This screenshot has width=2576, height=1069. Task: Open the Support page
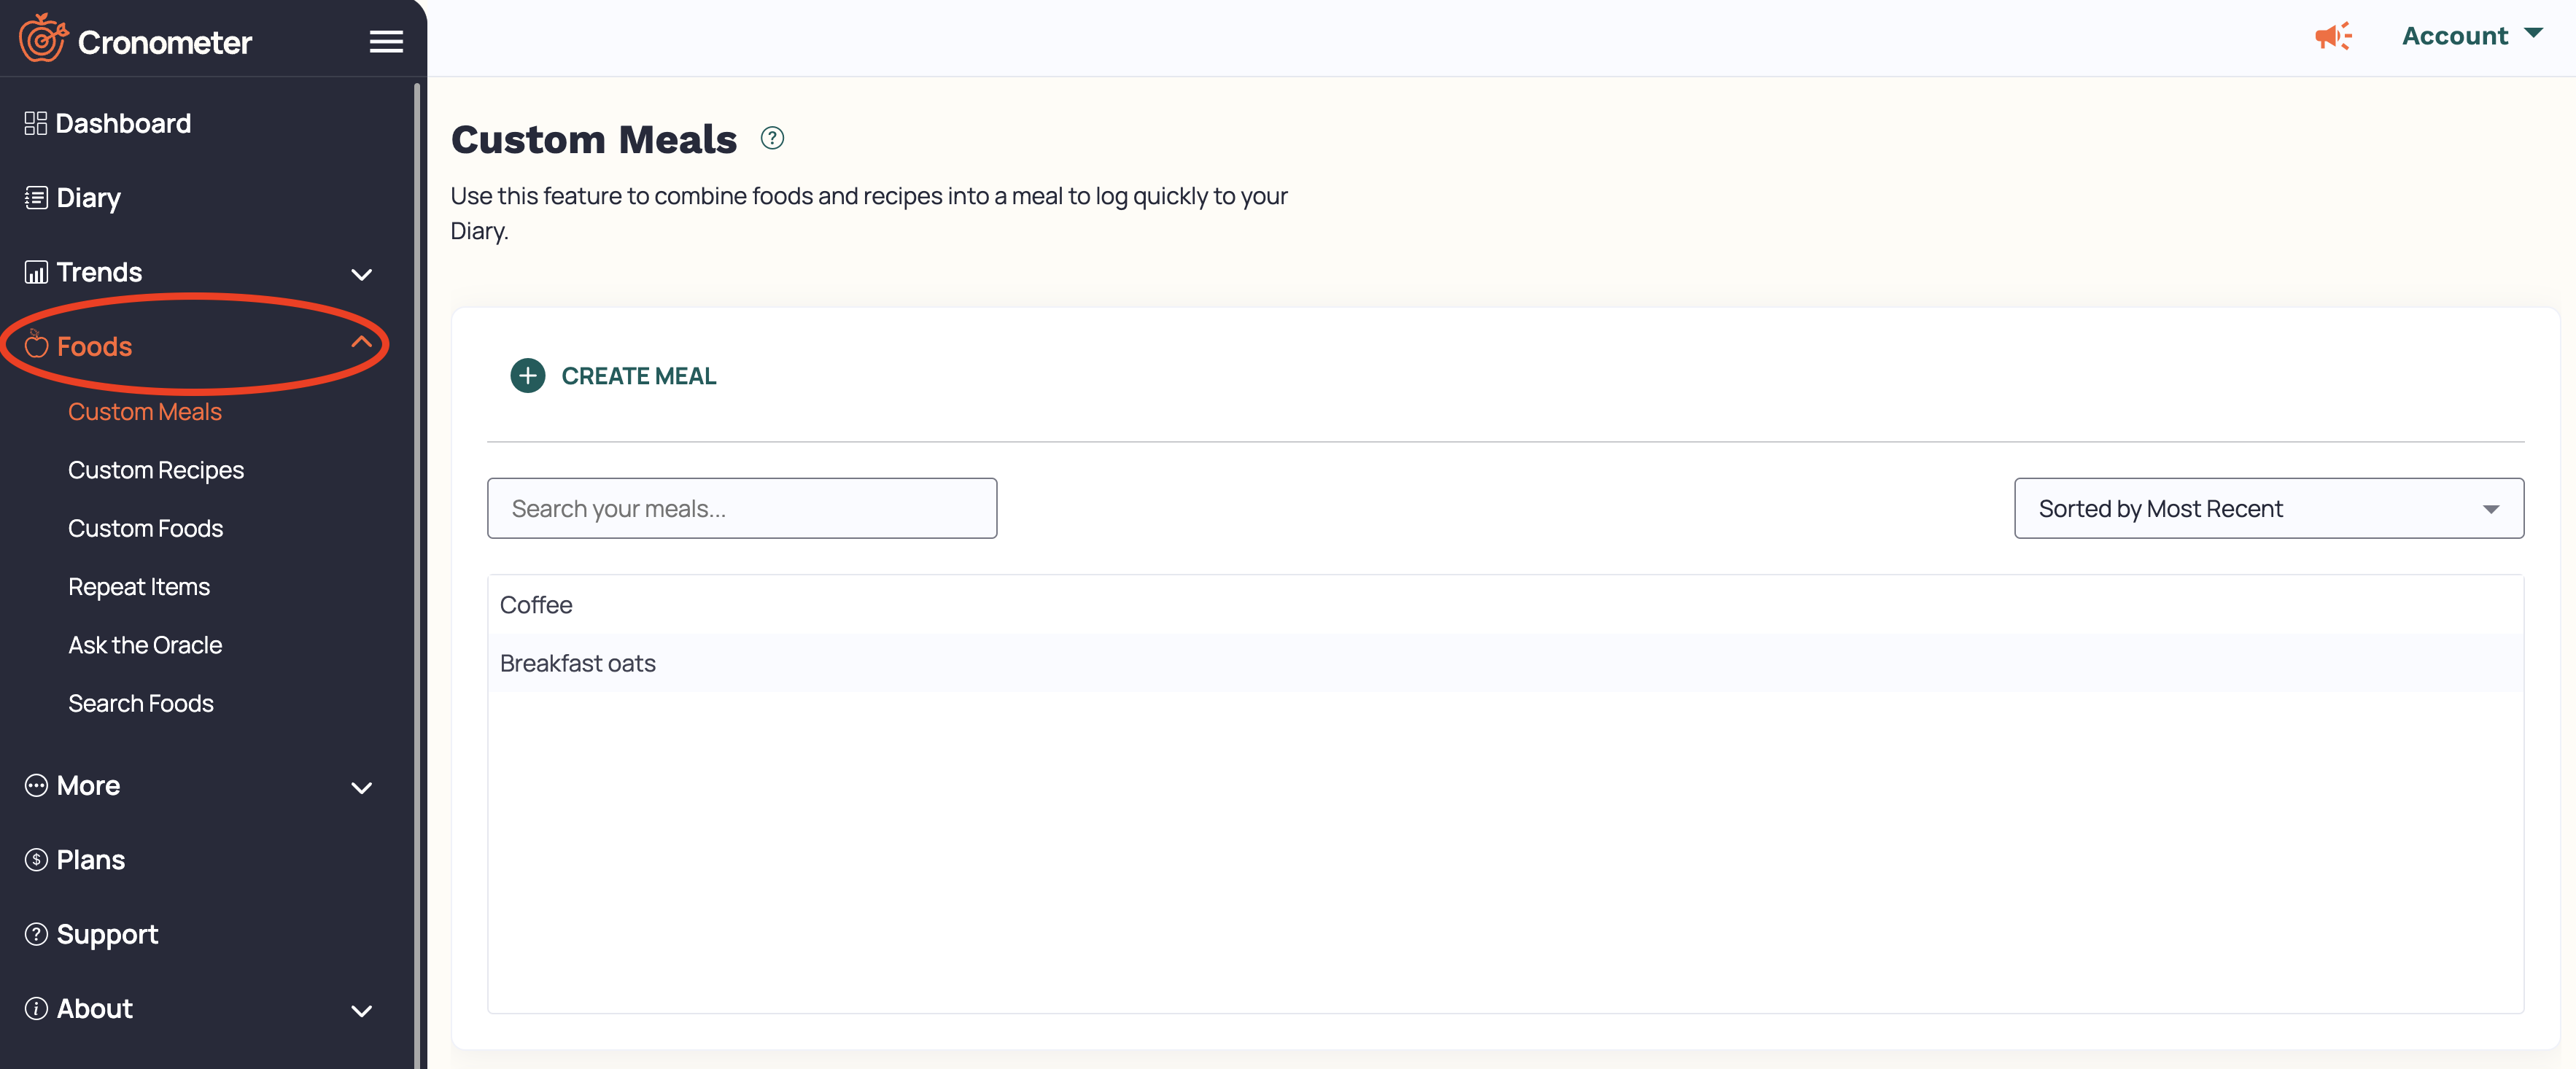pyautogui.click(x=107, y=934)
